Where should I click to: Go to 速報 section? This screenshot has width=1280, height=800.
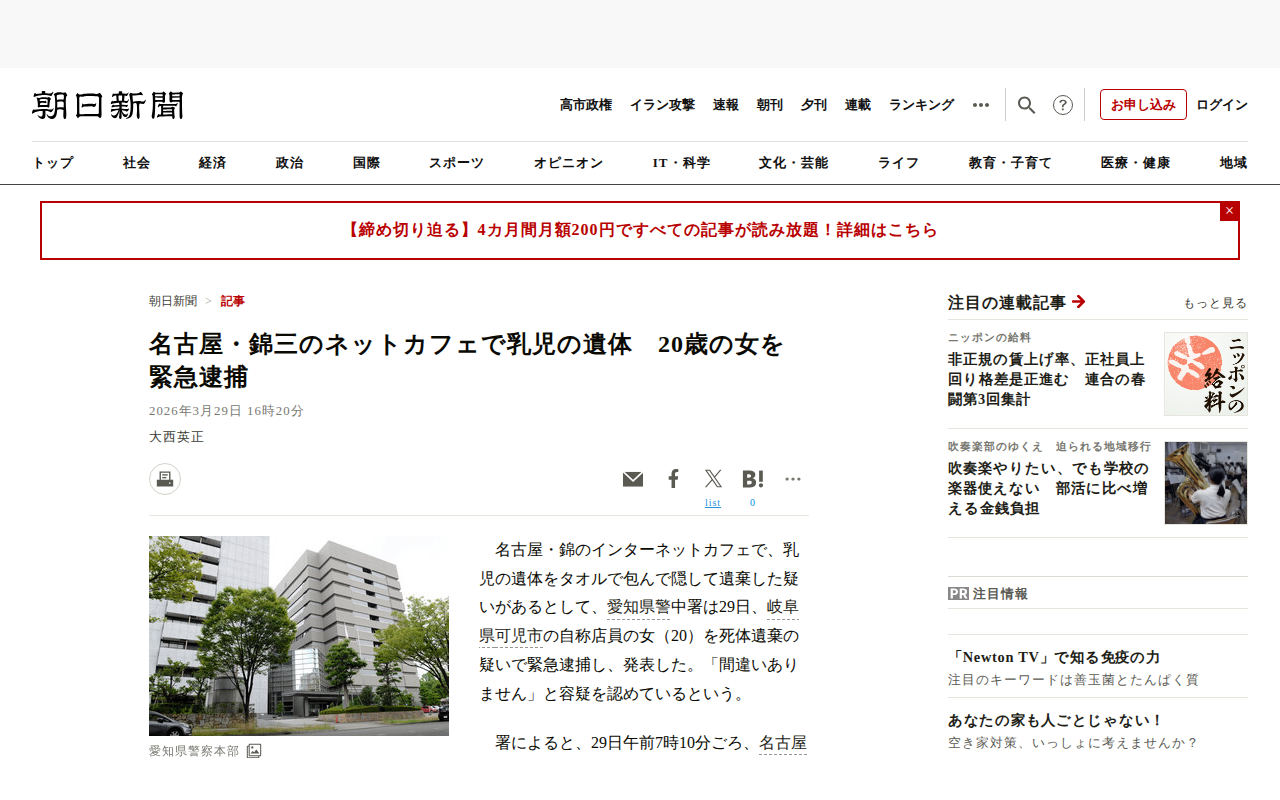point(726,105)
